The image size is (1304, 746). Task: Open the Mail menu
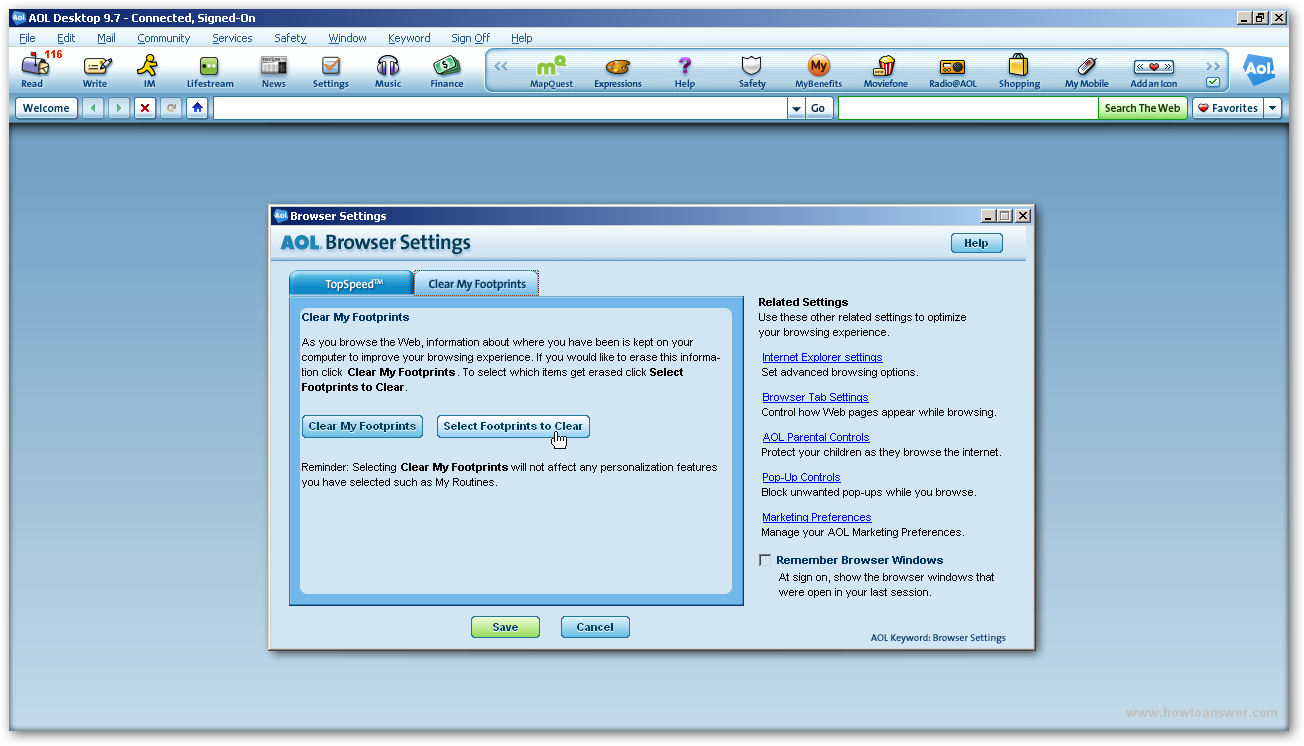coord(106,38)
